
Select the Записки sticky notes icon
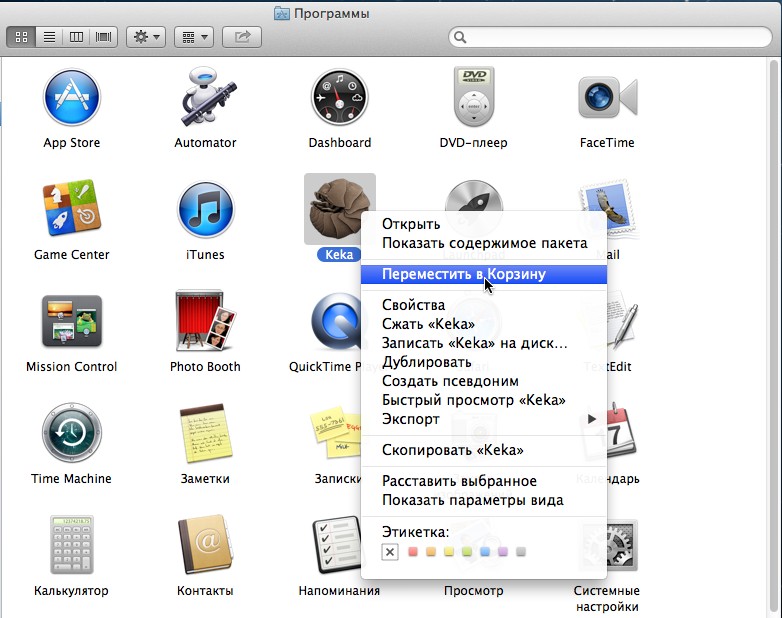click(x=335, y=433)
